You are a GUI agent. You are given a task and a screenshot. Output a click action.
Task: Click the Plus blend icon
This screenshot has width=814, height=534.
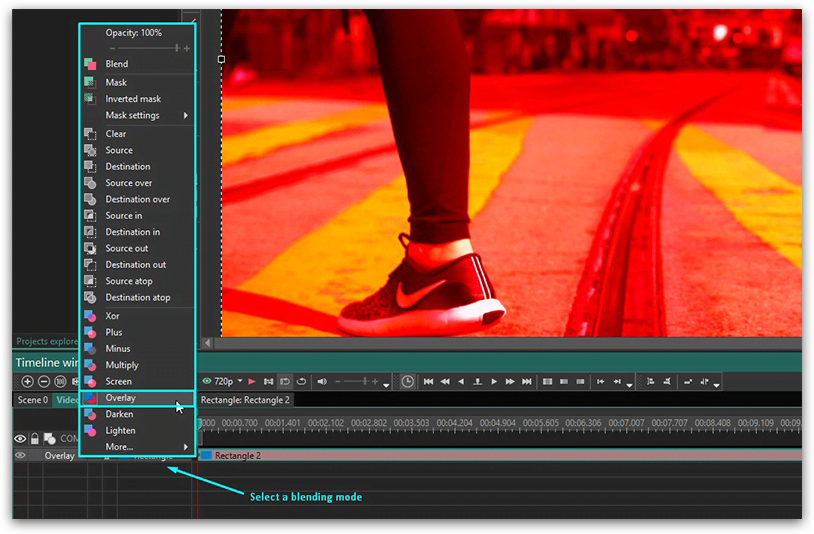[x=90, y=332]
